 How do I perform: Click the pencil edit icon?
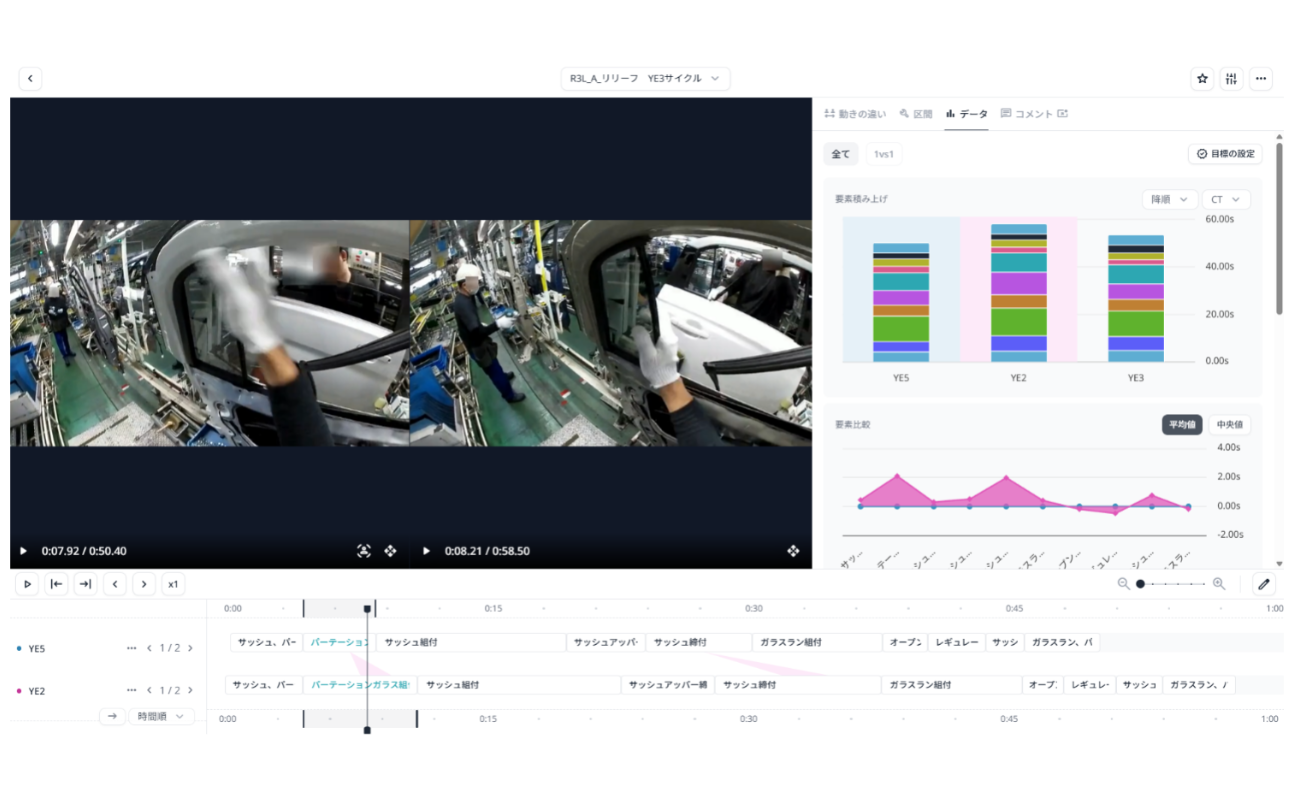pyautogui.click(x=1264, y=584)
